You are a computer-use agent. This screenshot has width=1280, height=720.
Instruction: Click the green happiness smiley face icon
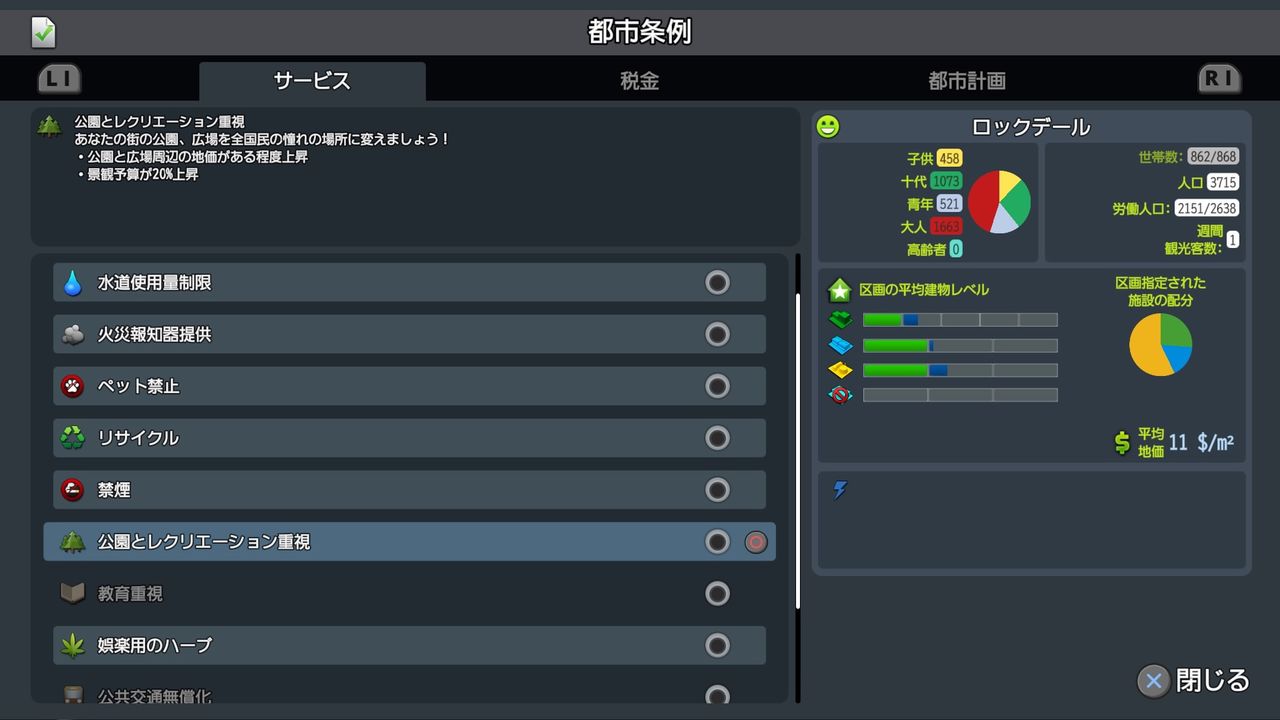[x=828, y=127]
